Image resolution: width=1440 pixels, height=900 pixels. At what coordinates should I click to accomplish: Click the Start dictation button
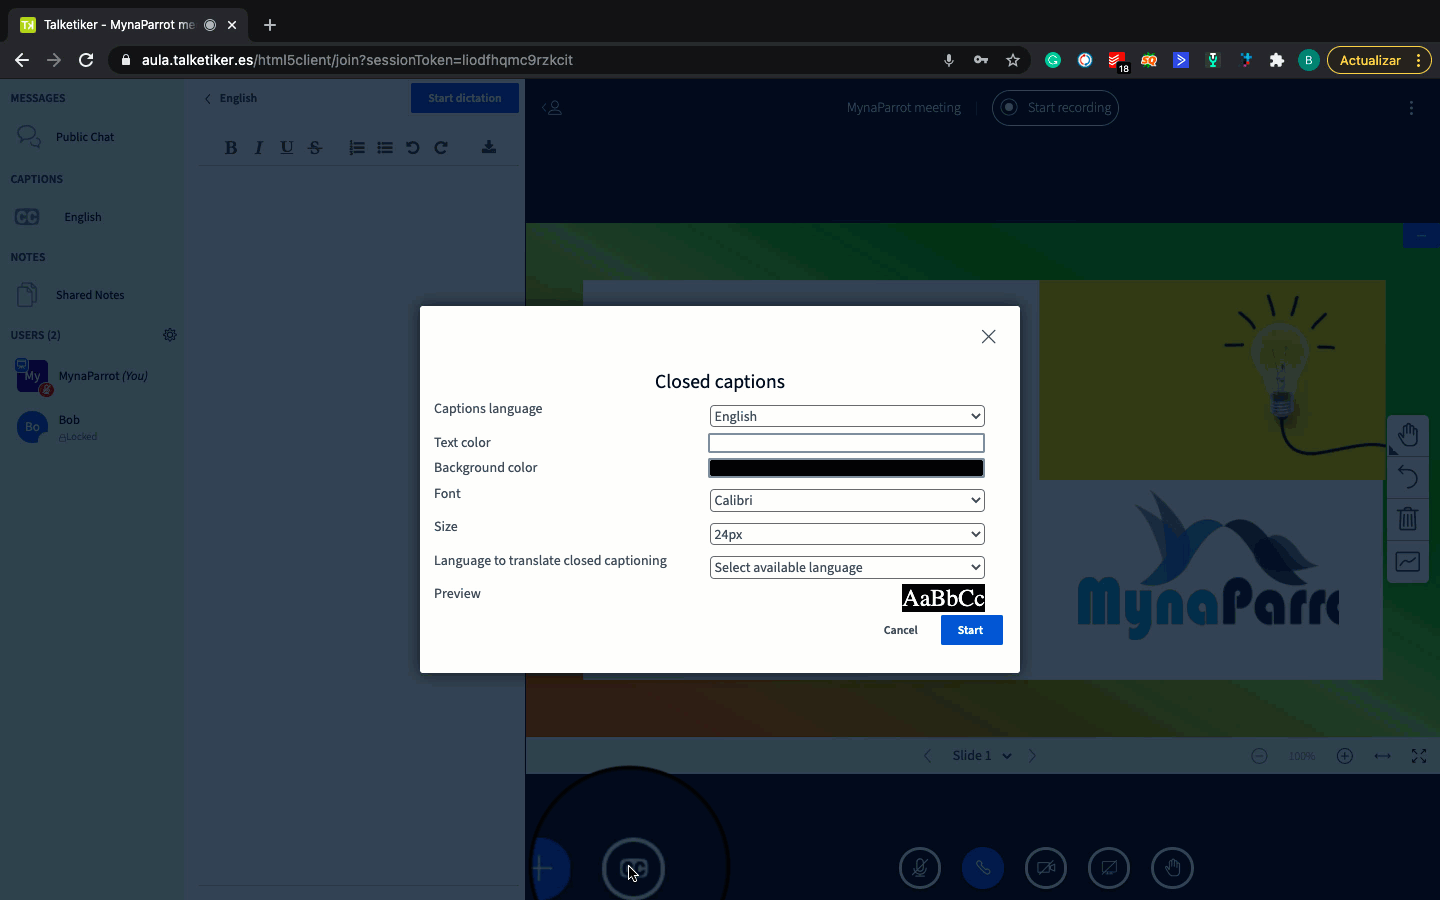[465, 98]
